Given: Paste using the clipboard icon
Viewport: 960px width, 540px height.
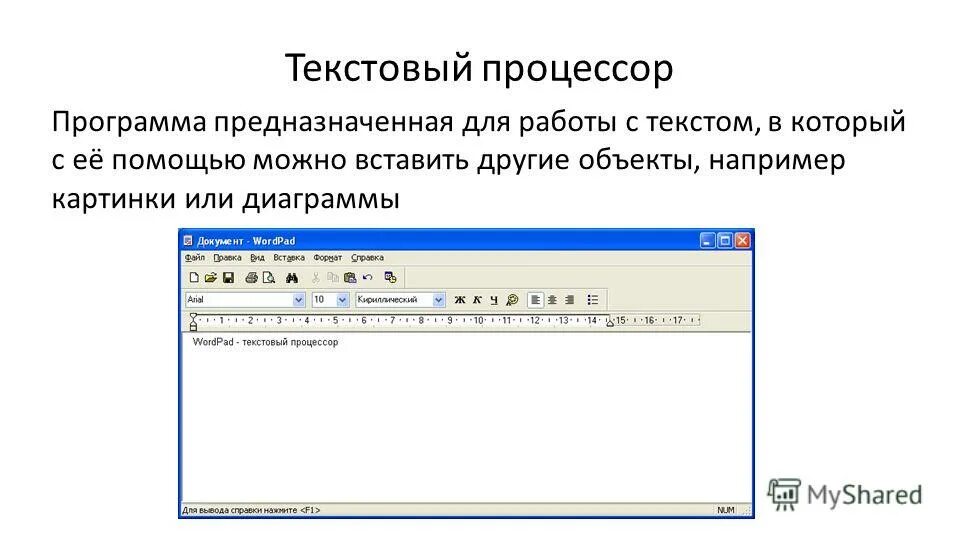Looking at the screenshot, I should pos(350,277).
